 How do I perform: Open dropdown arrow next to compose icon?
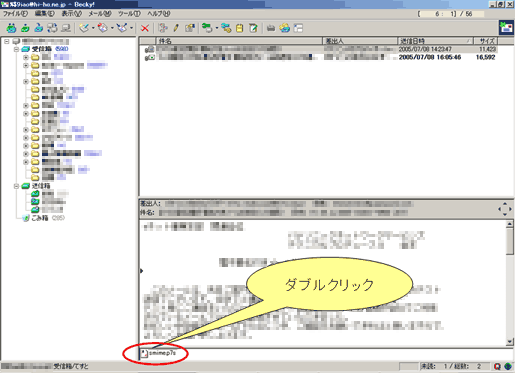tap(93, 28)
